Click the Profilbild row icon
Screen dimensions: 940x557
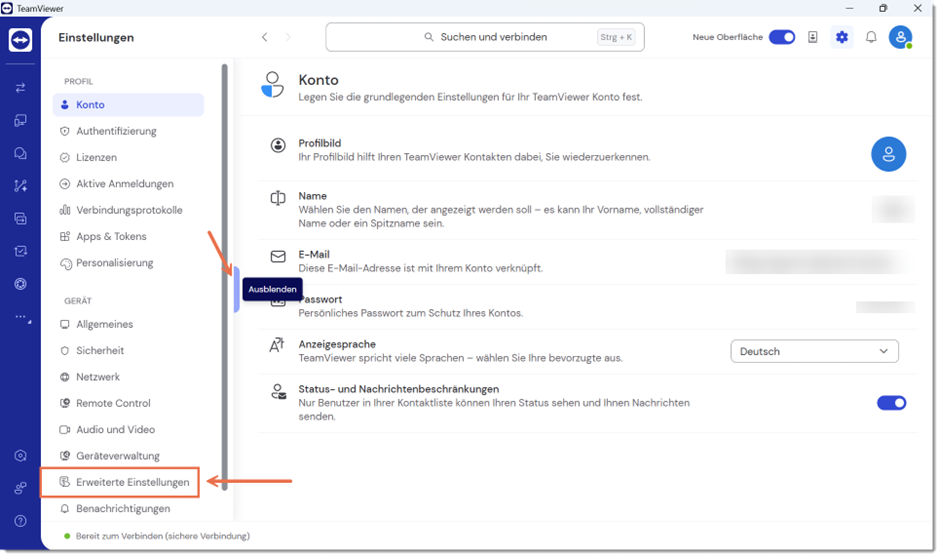pyautogui.click(x=278, y=145)
